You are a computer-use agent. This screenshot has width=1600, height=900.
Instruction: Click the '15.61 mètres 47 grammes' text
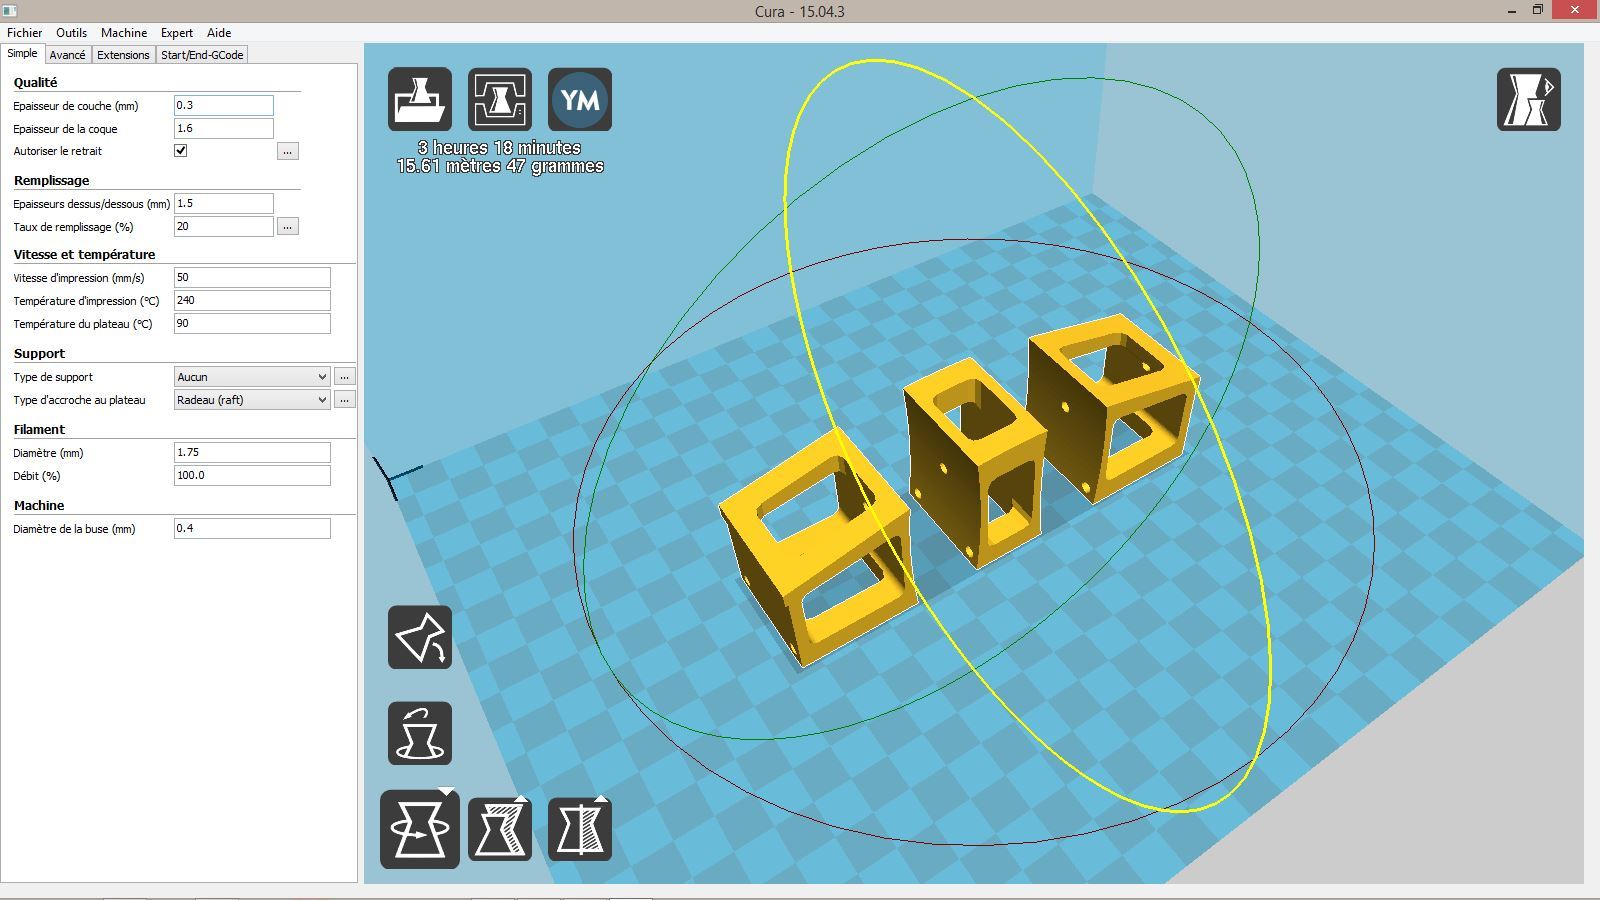tap(500, 166)
